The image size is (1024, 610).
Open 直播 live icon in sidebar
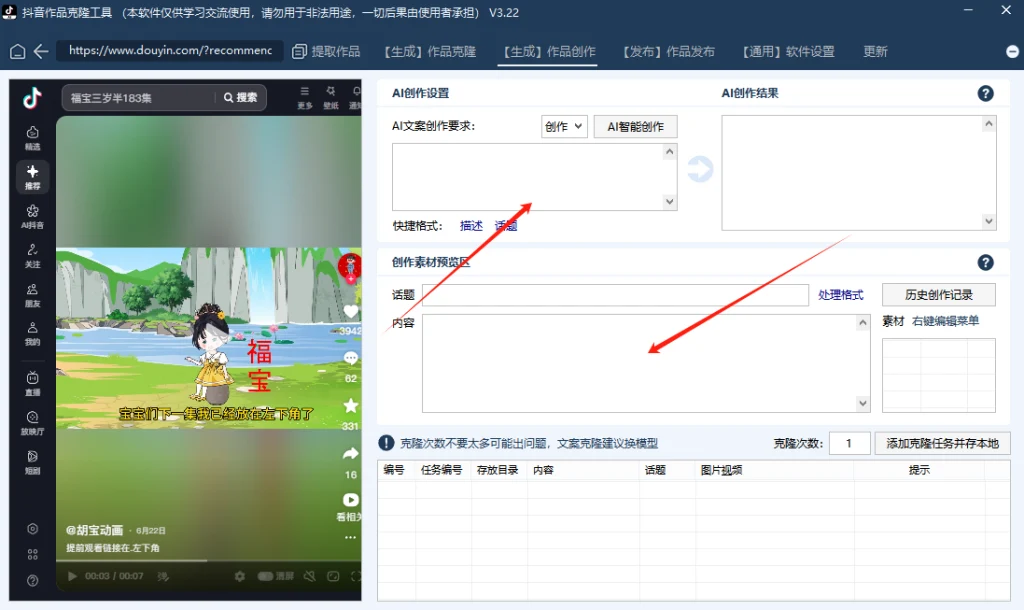(x=32, y=383)
